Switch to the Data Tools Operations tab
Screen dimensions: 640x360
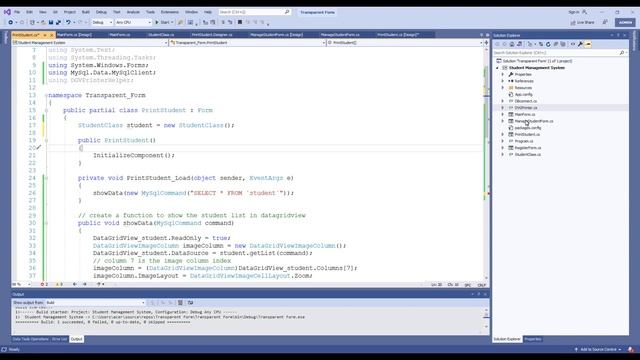click(30, 339)
